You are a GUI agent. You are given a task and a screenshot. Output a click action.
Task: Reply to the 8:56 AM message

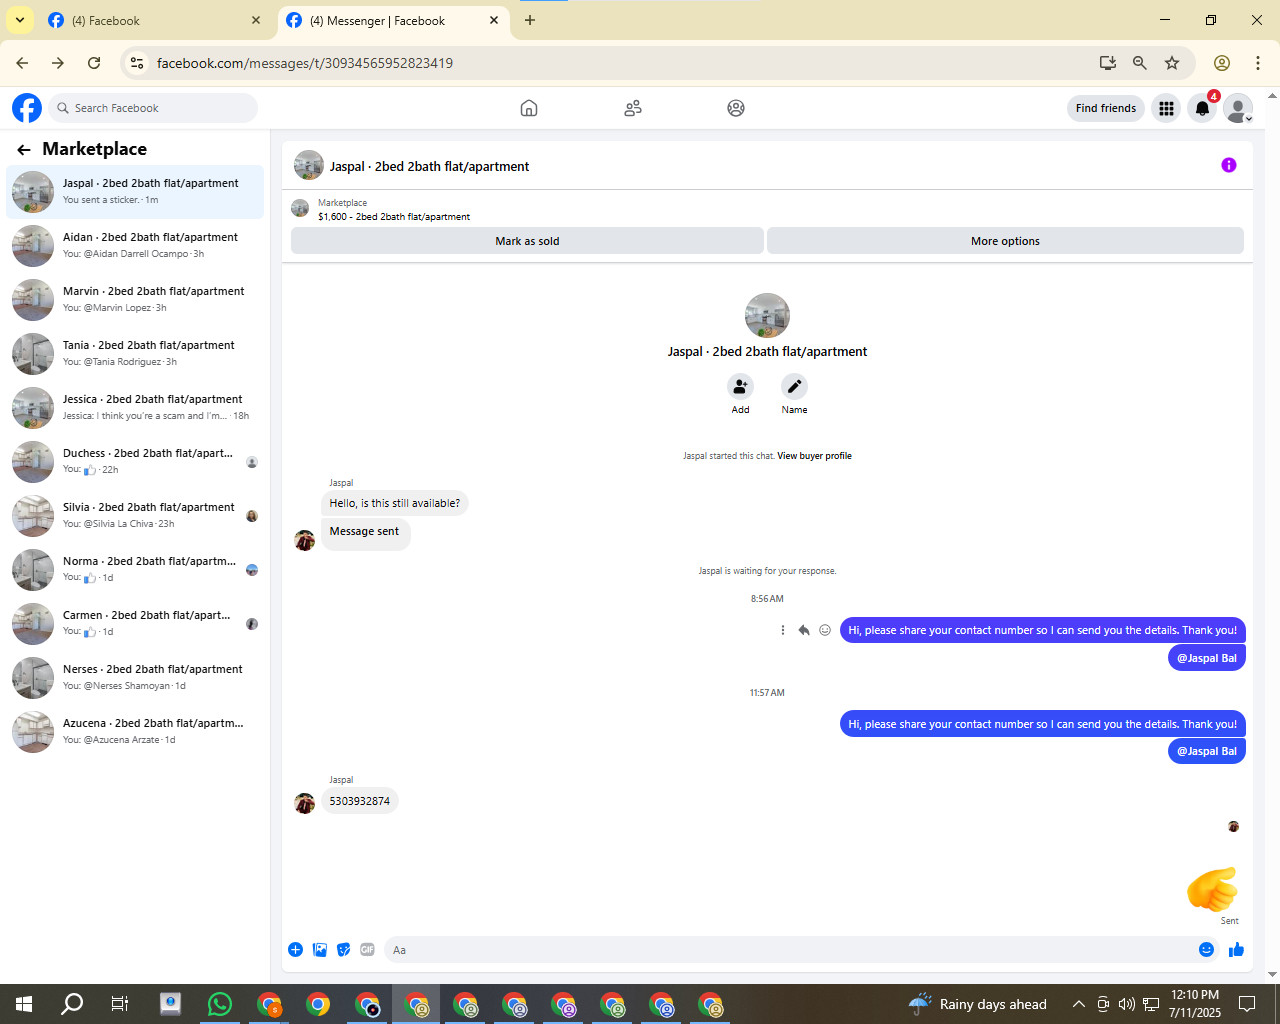pos(803,630)
